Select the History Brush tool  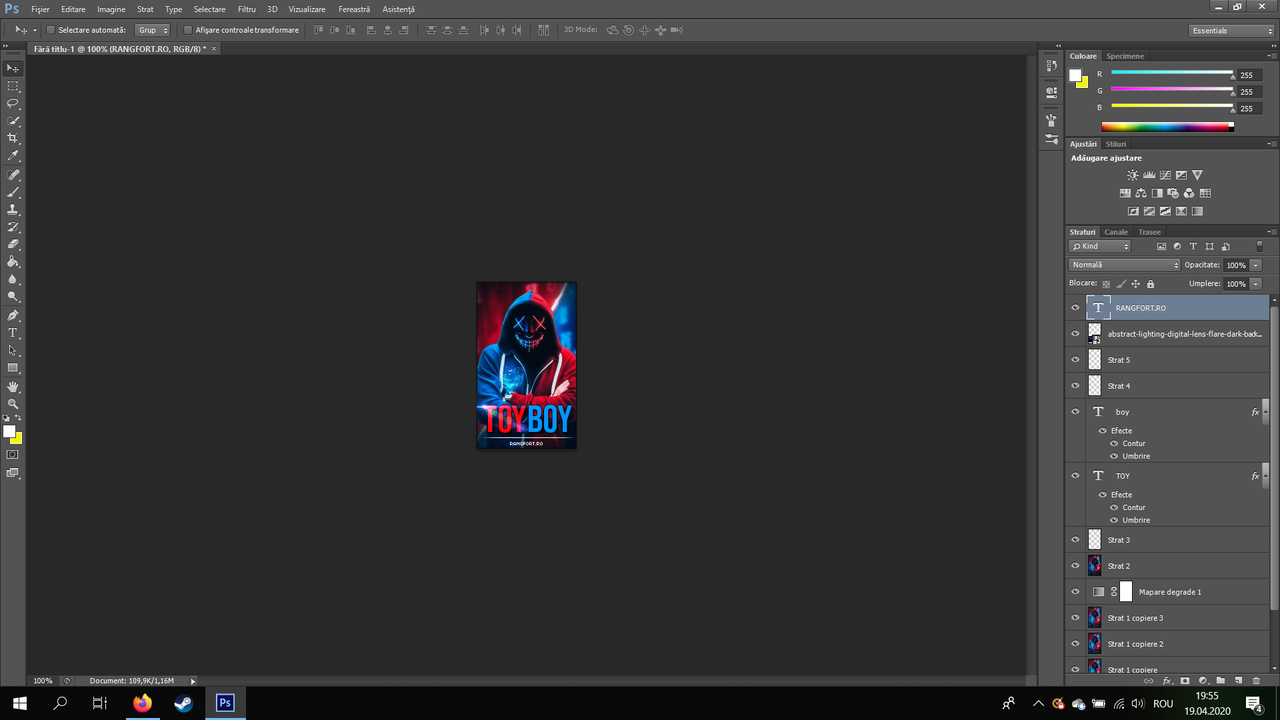coord(13,227)
